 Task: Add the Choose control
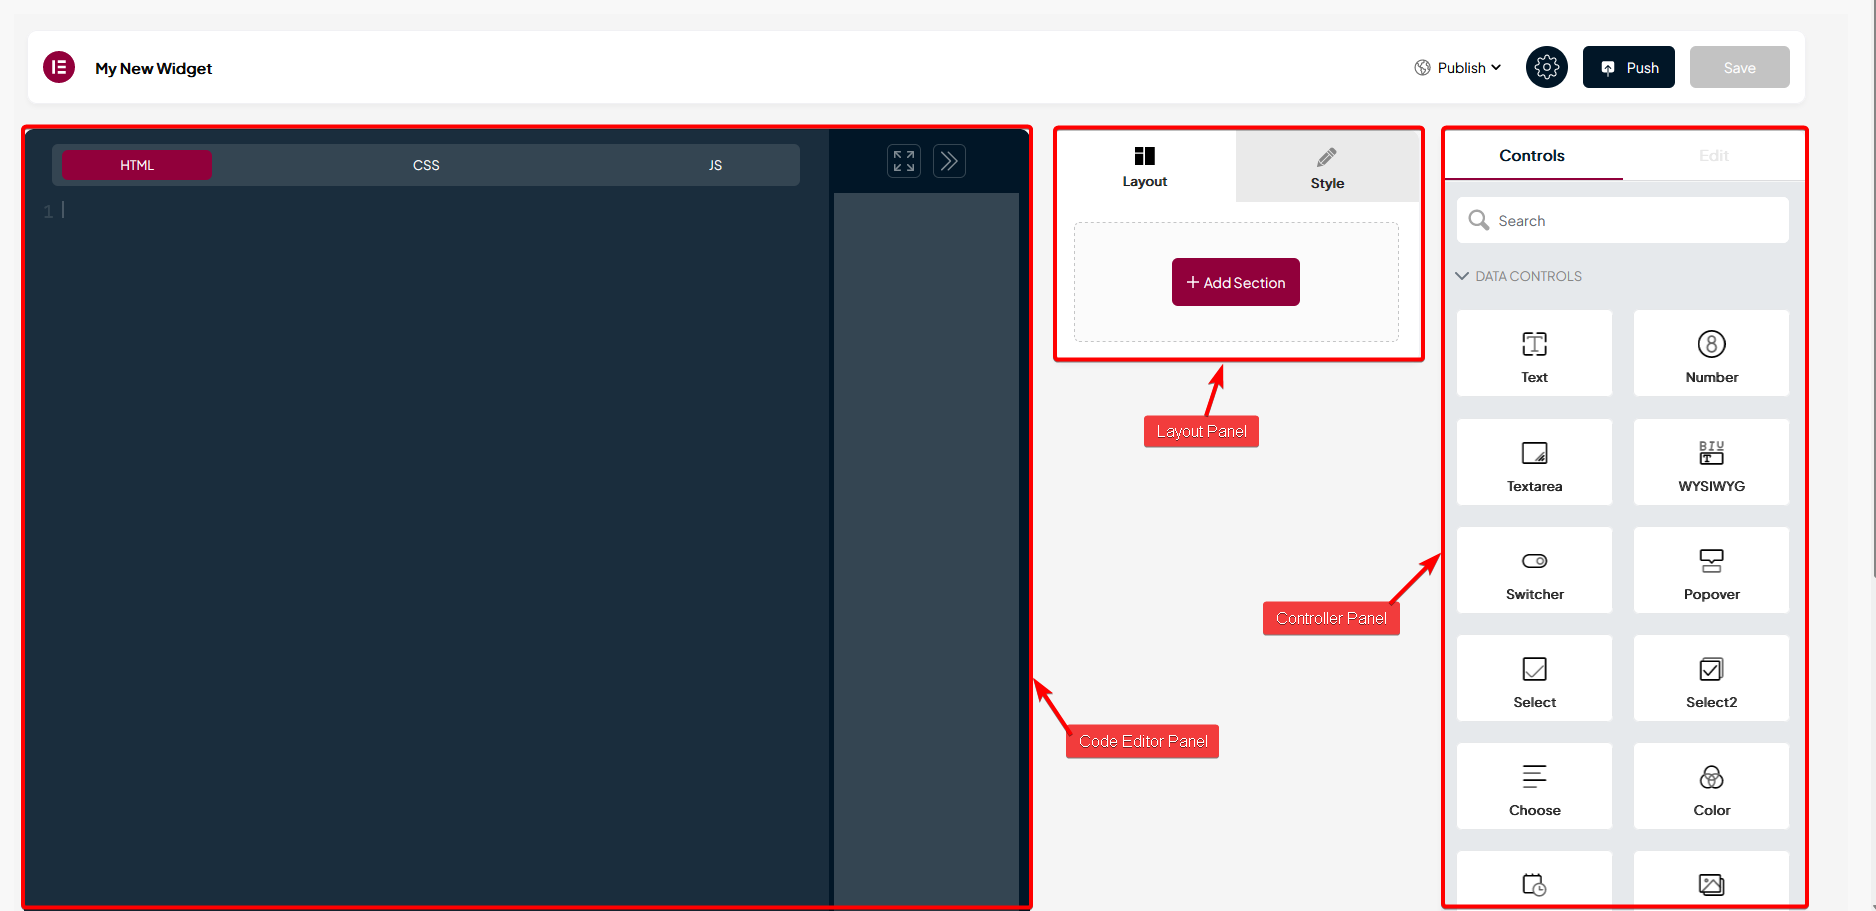pyautogui.click(x=1534, y=786)
